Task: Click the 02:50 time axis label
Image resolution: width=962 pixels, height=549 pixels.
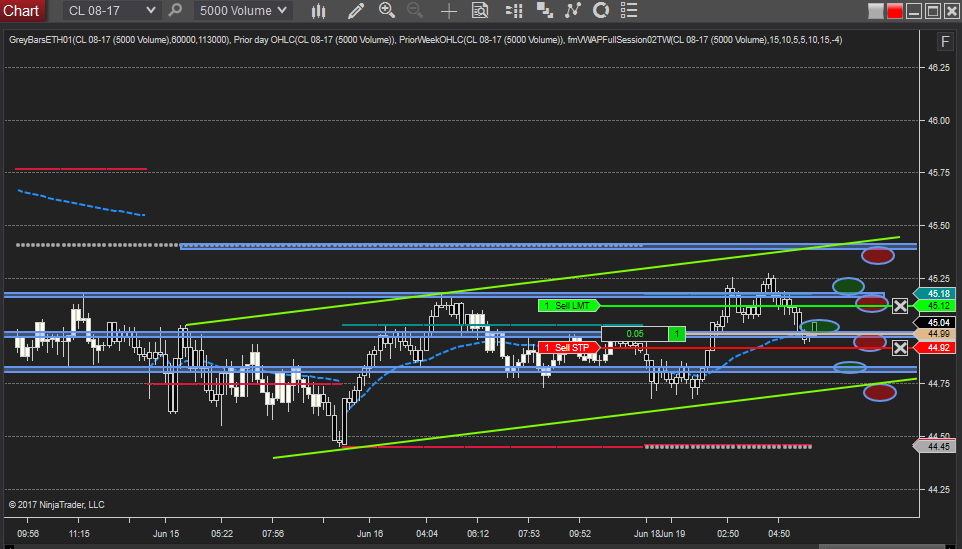Action: (728, 534)
